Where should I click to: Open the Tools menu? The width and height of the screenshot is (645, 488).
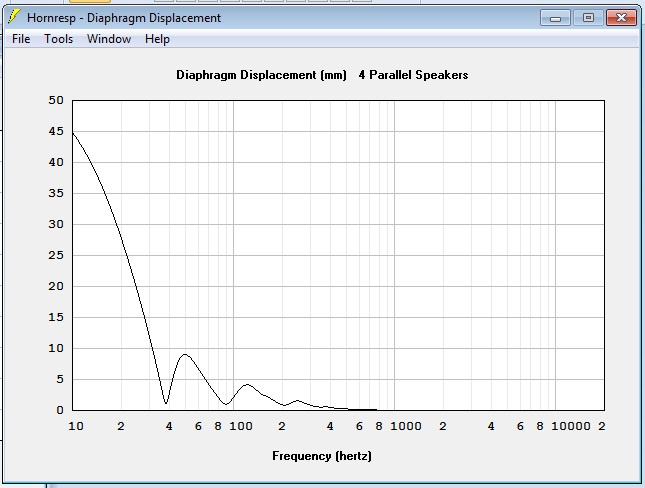58,39
